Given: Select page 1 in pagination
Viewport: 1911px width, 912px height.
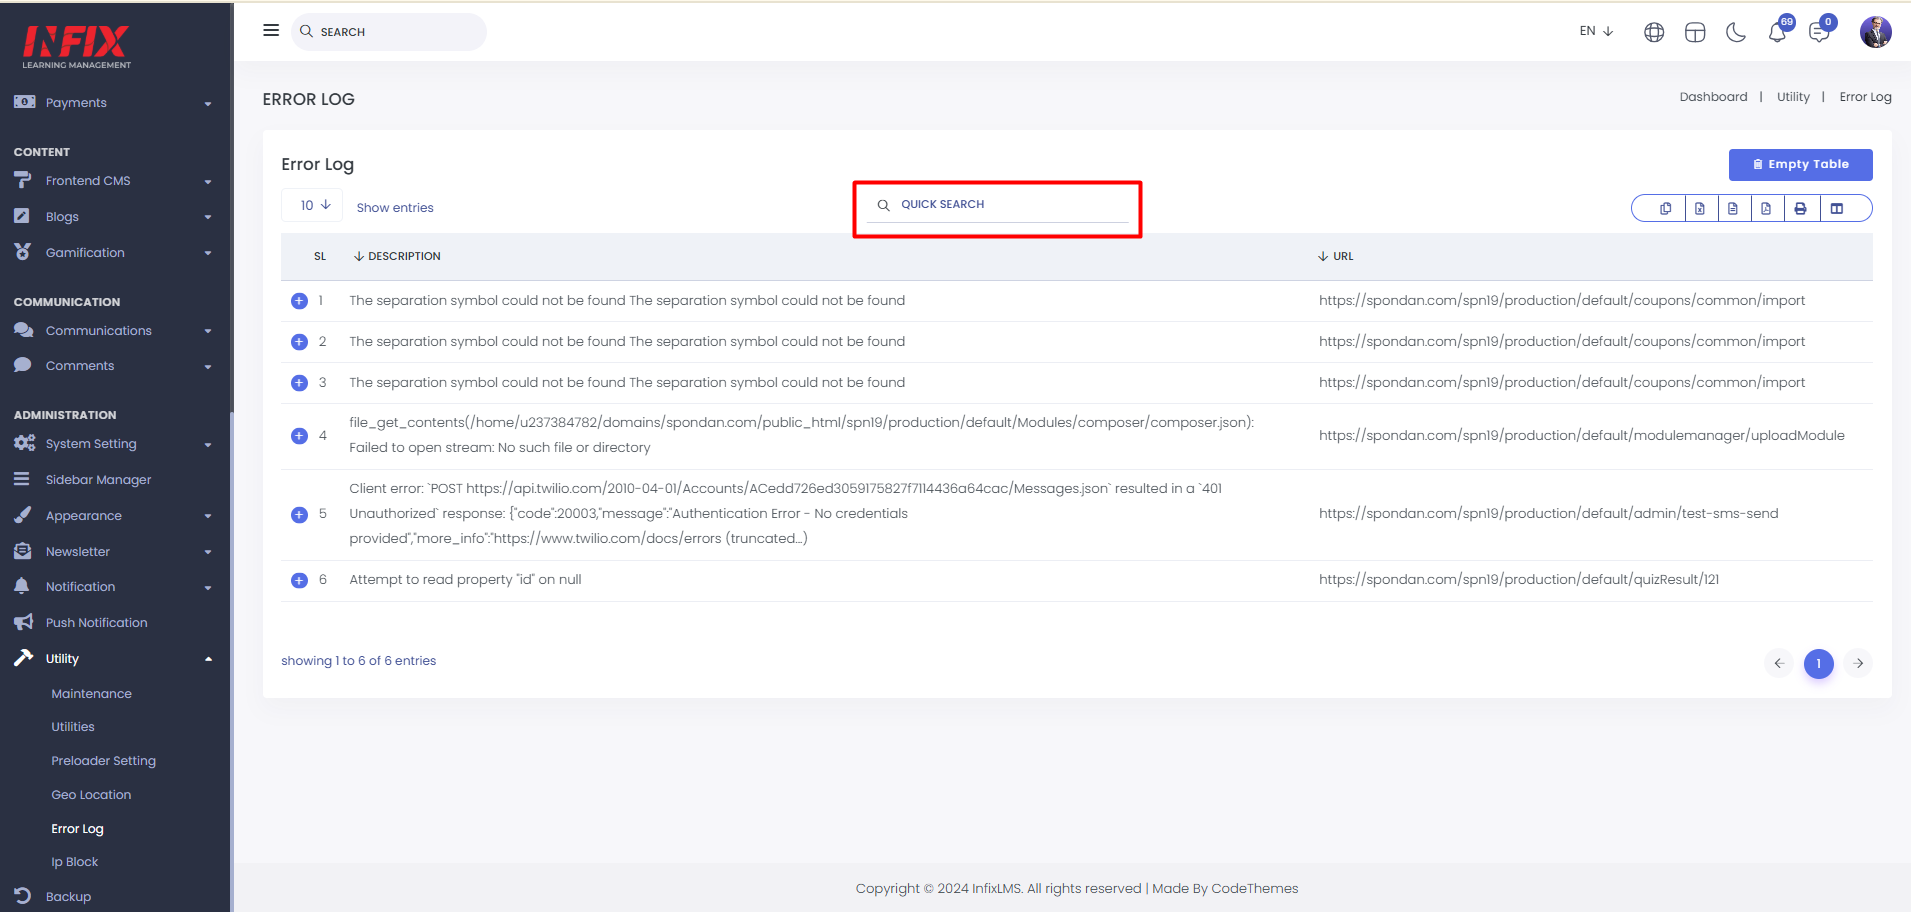Looking at the screenshot, I should [1818, 663].
